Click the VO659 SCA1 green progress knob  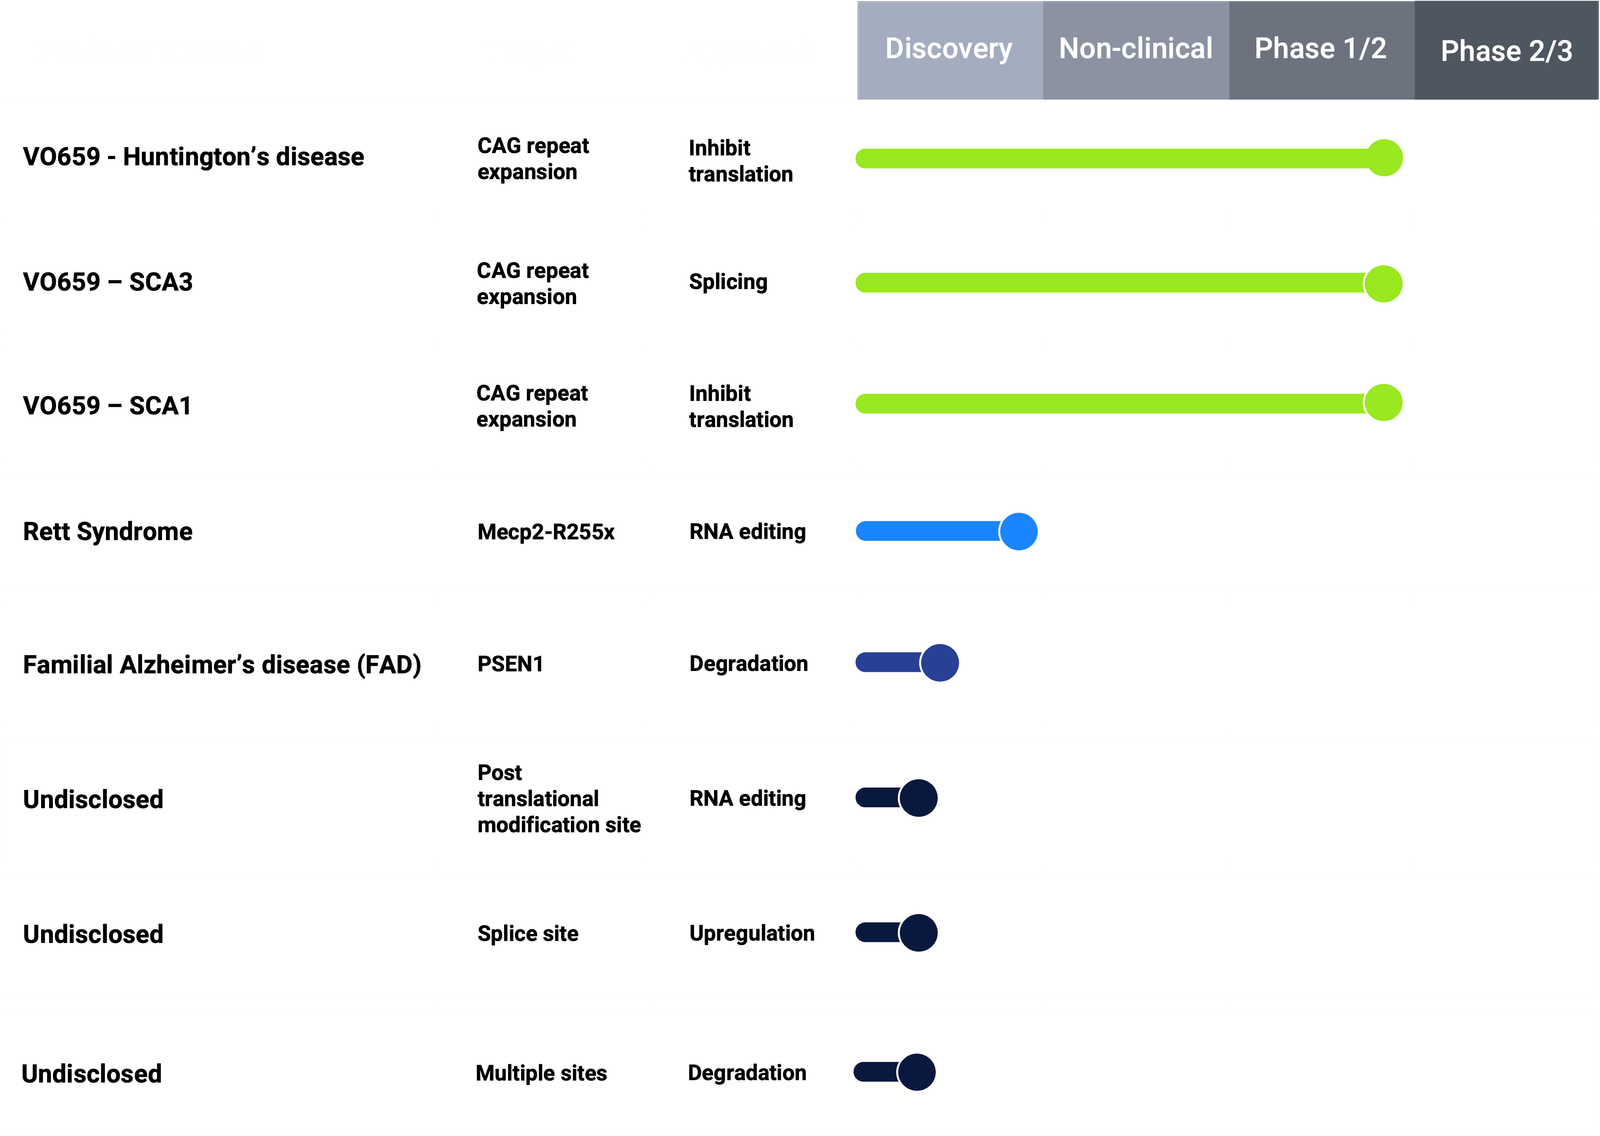1383,403
